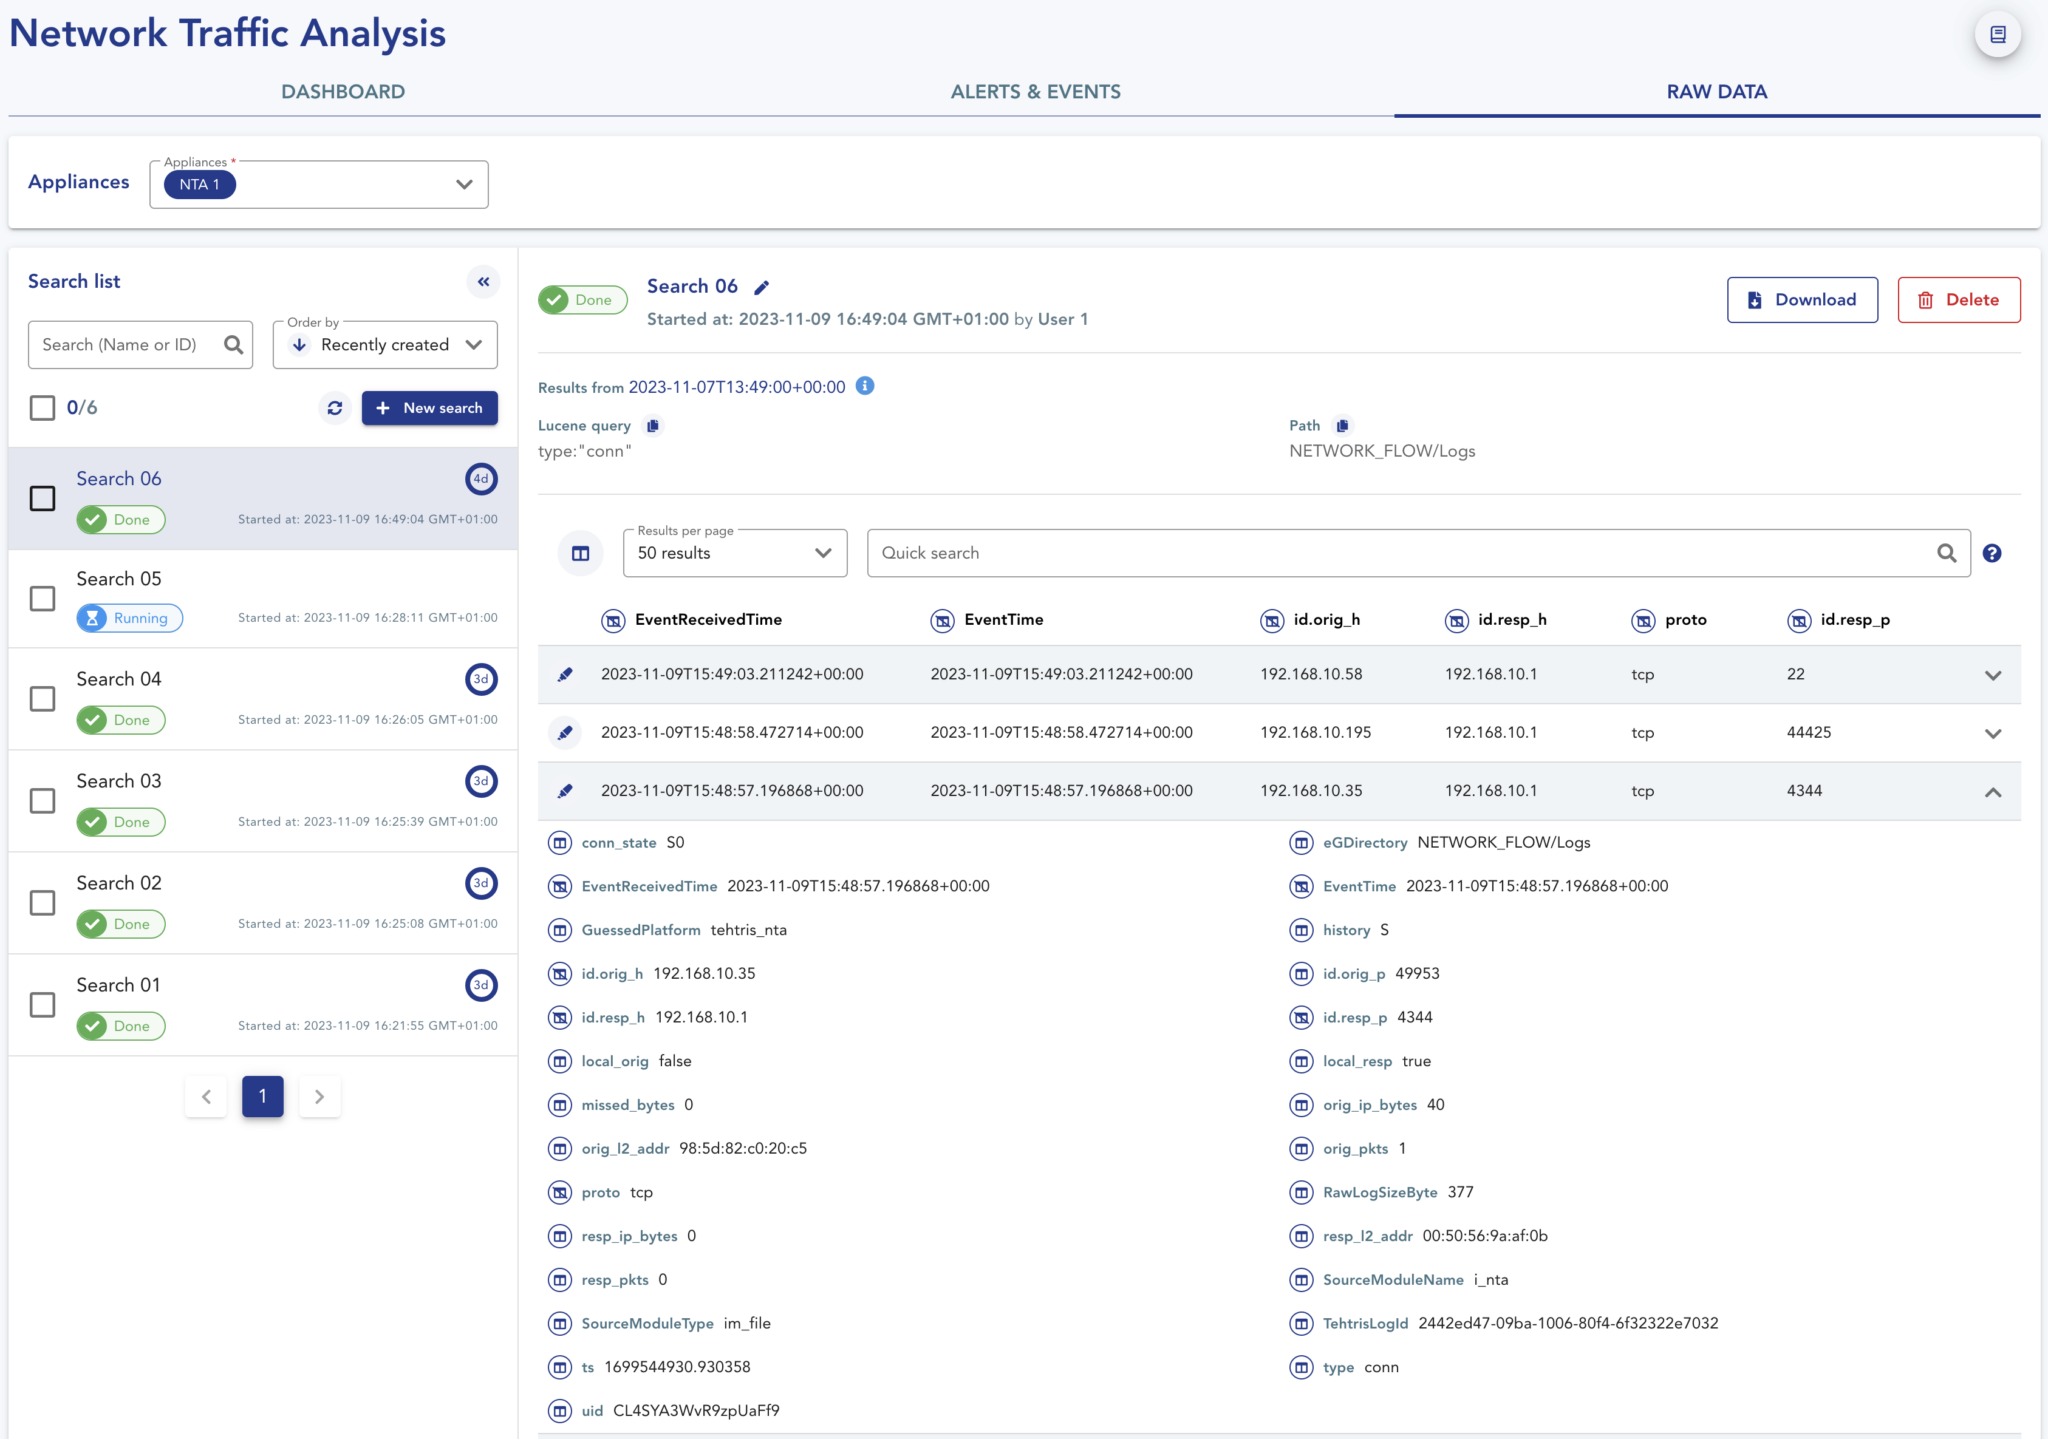Click the help question mark beside Quick search

(1992, 553)
